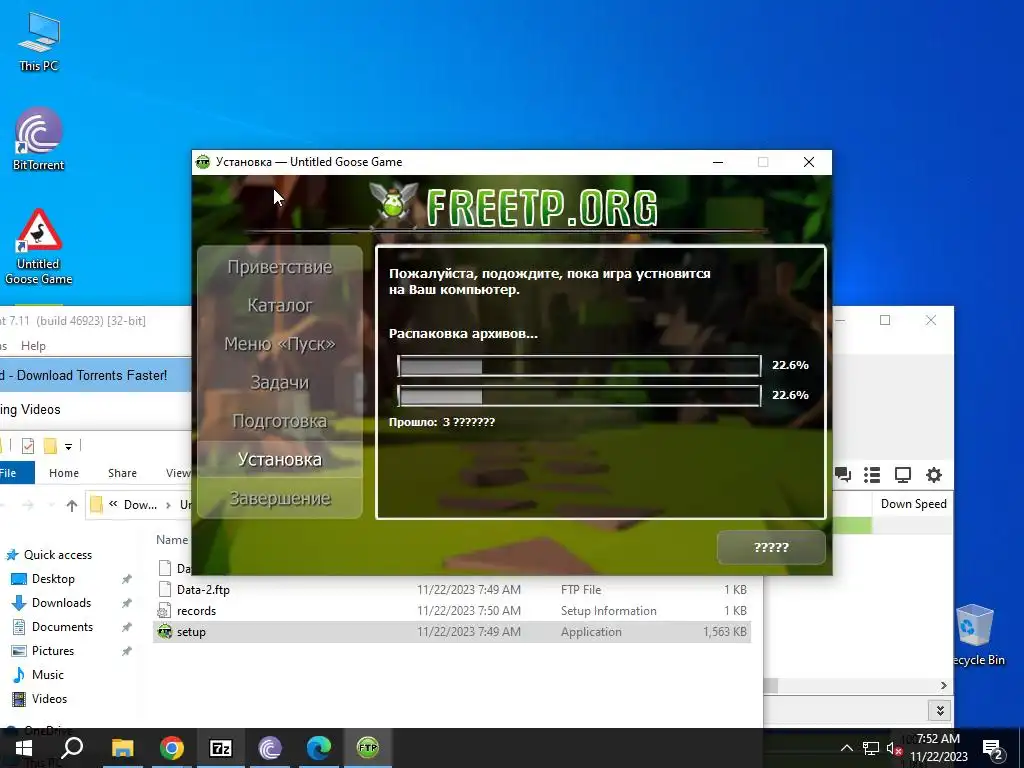Click muted volume tray icon
The width and height of the screenshot is (1024, 768).
[x=894, y=748]
